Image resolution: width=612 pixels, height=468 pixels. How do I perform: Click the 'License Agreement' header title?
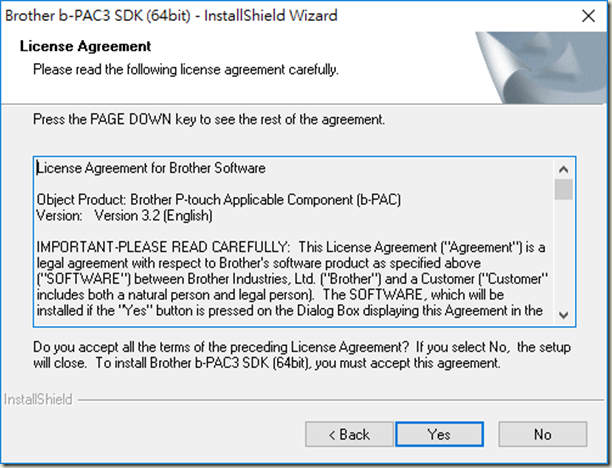point(85,46)
